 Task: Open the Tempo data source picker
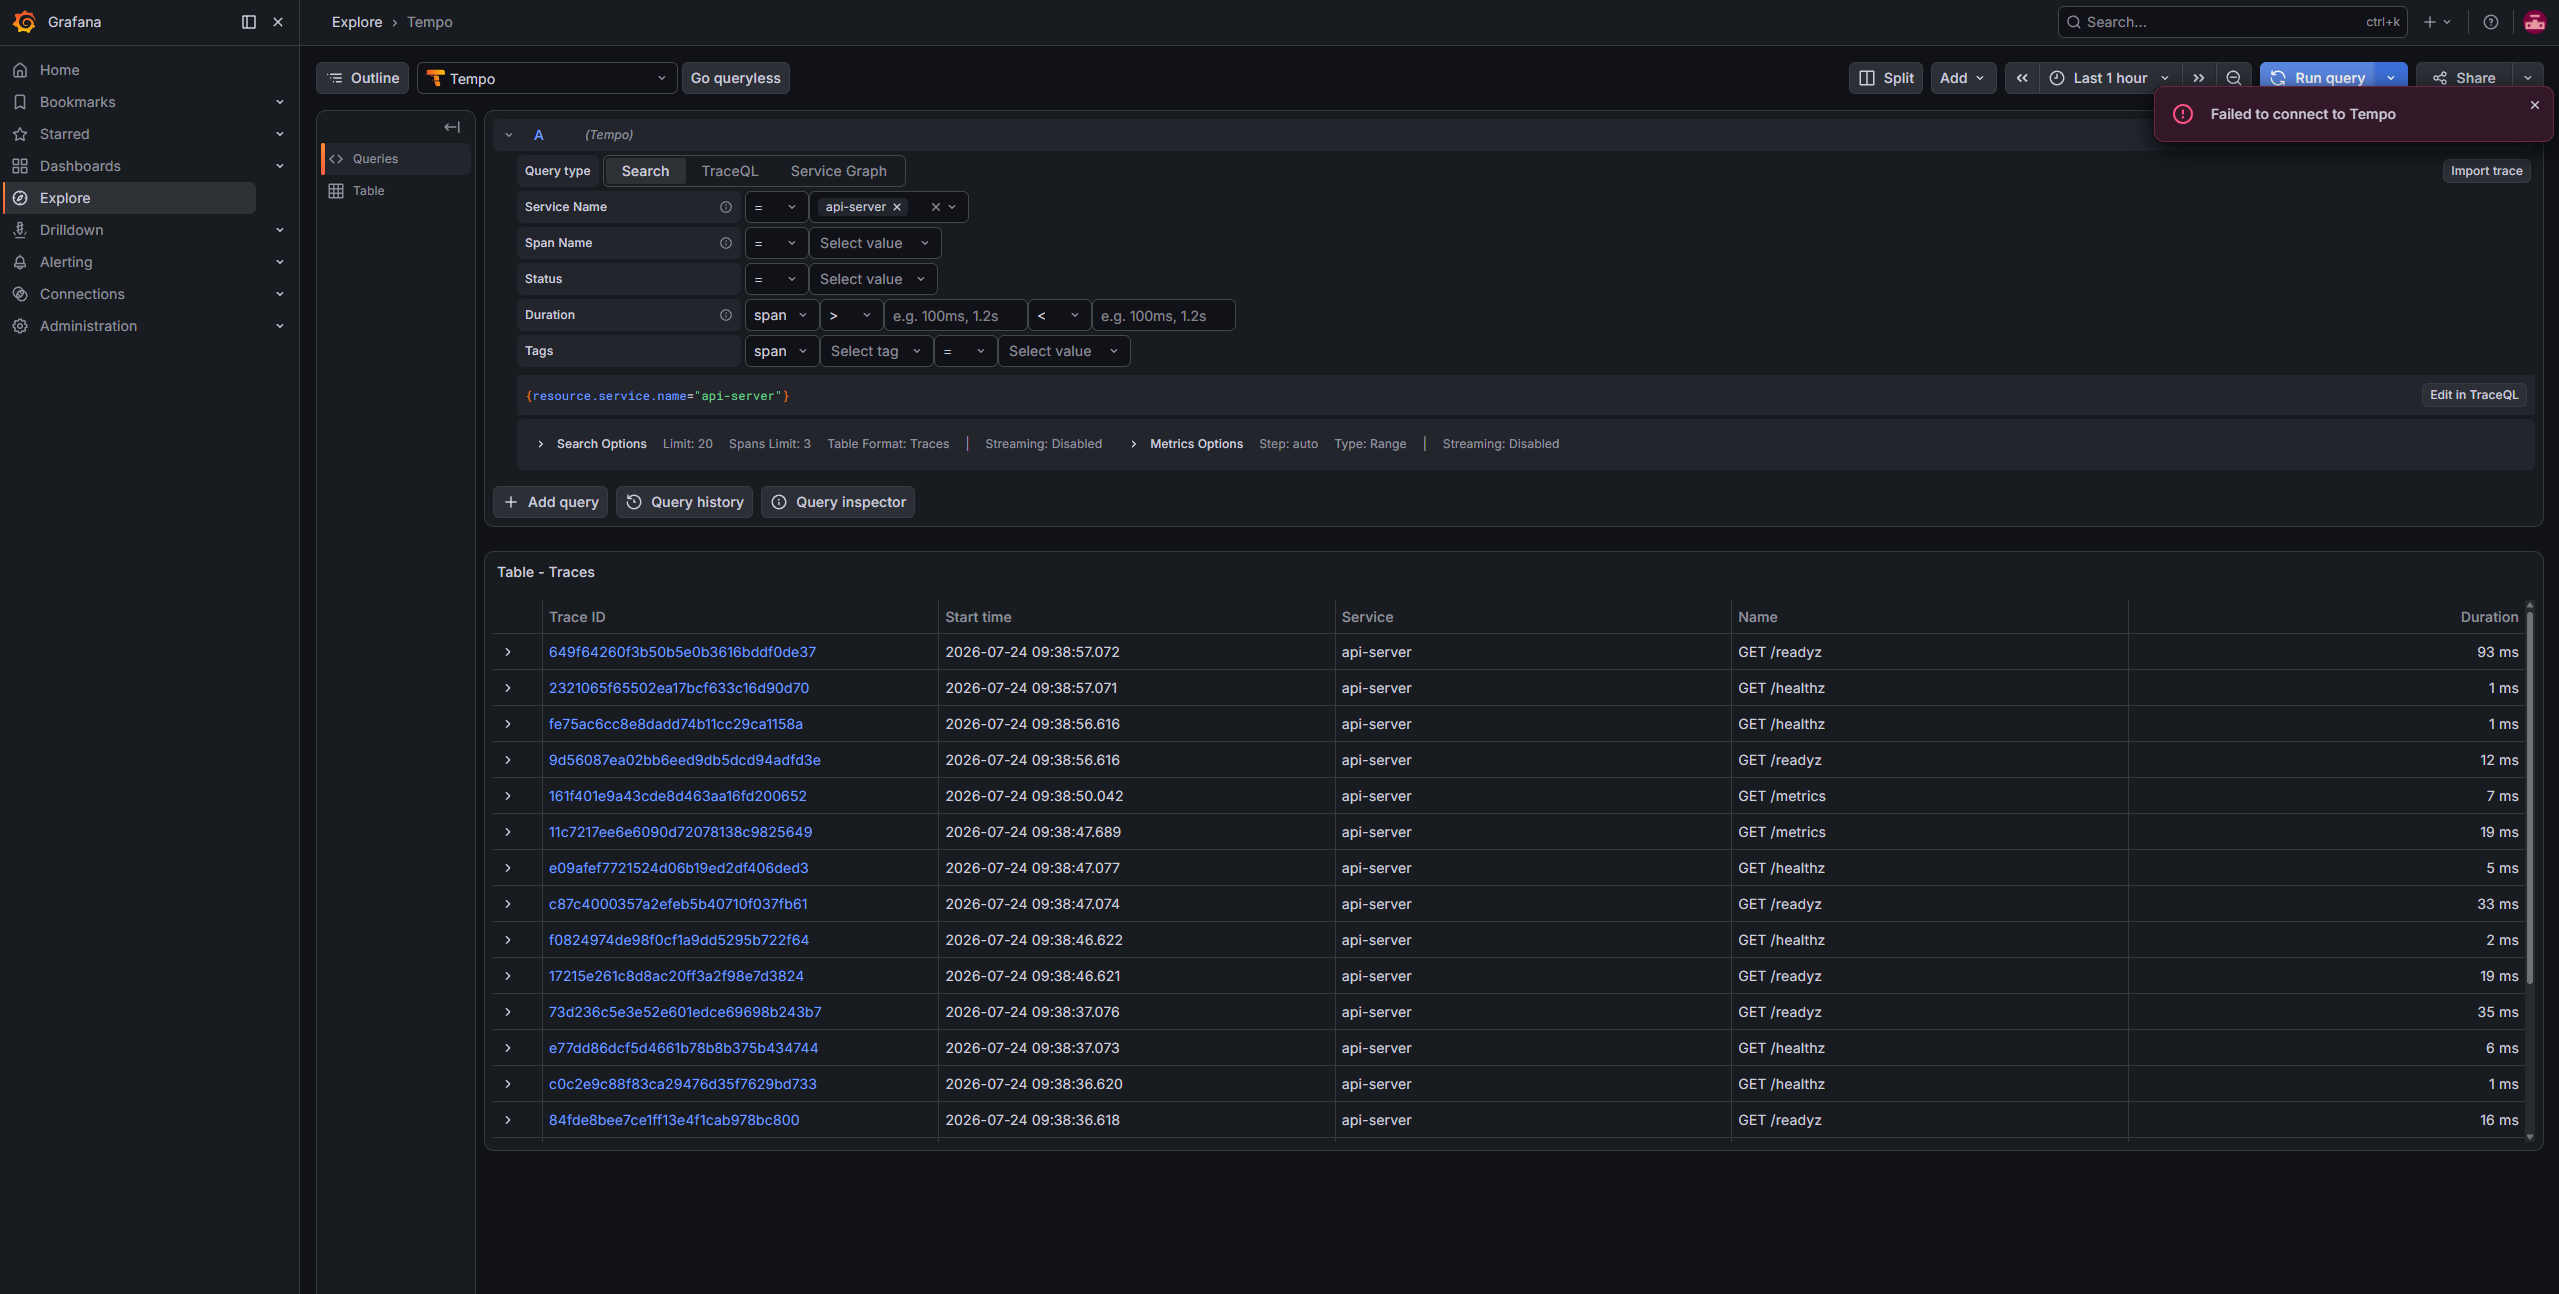[547, 78]
